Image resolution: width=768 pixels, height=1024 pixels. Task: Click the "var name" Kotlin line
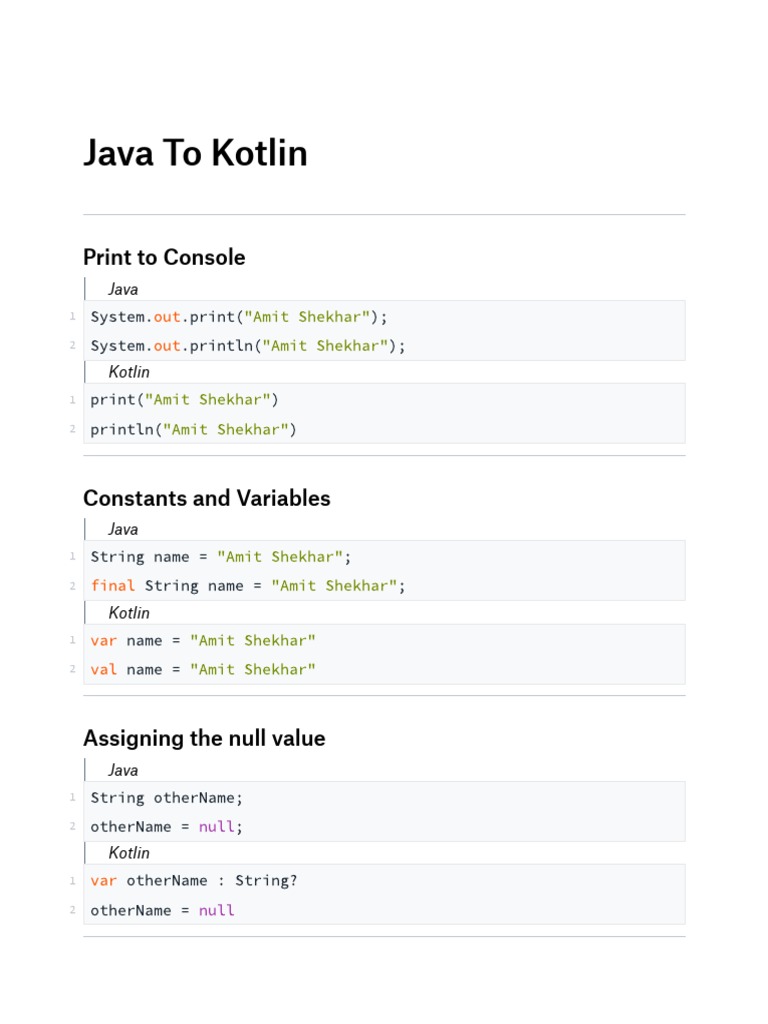202,640
